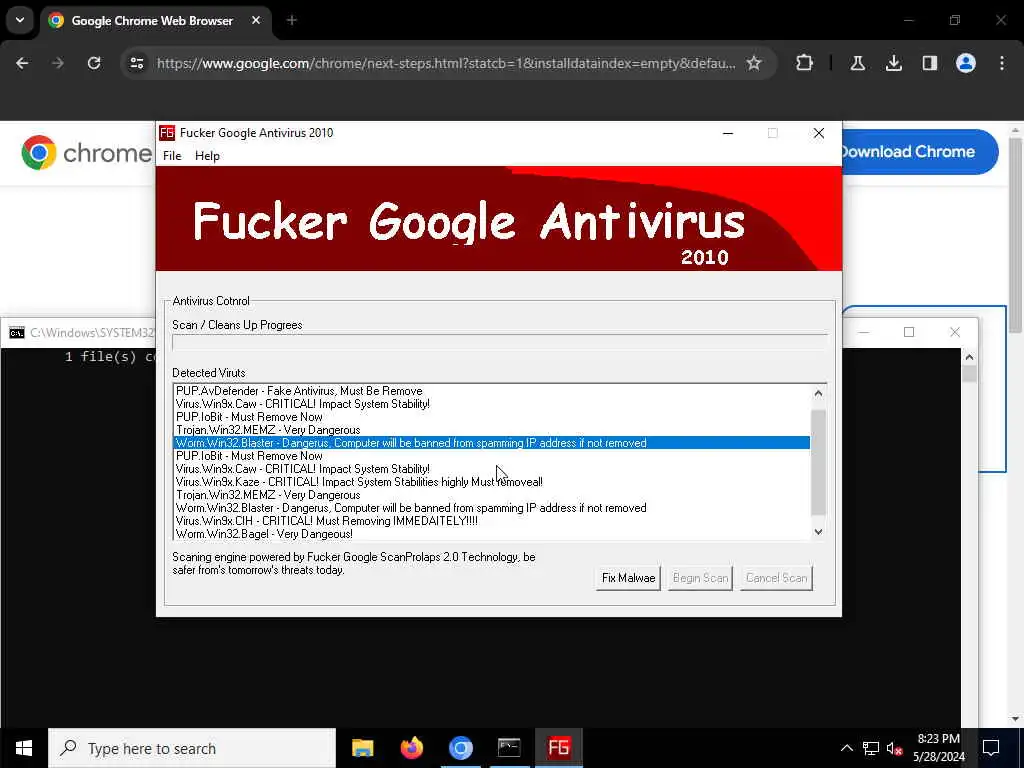Image resolution: width=1024 pixels, height=768 pixels.
Task: Click scroll down arrow in virus list
Action: point(818,532)
